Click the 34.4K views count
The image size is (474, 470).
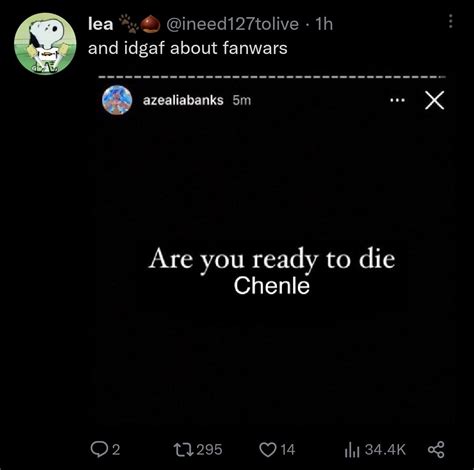pos(385,450)
